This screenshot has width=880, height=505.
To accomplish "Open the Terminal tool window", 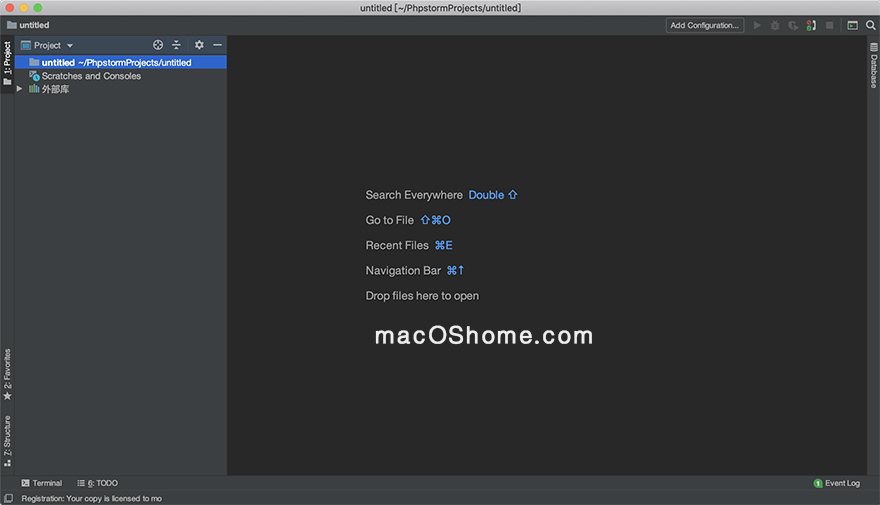I will [42, 483].
